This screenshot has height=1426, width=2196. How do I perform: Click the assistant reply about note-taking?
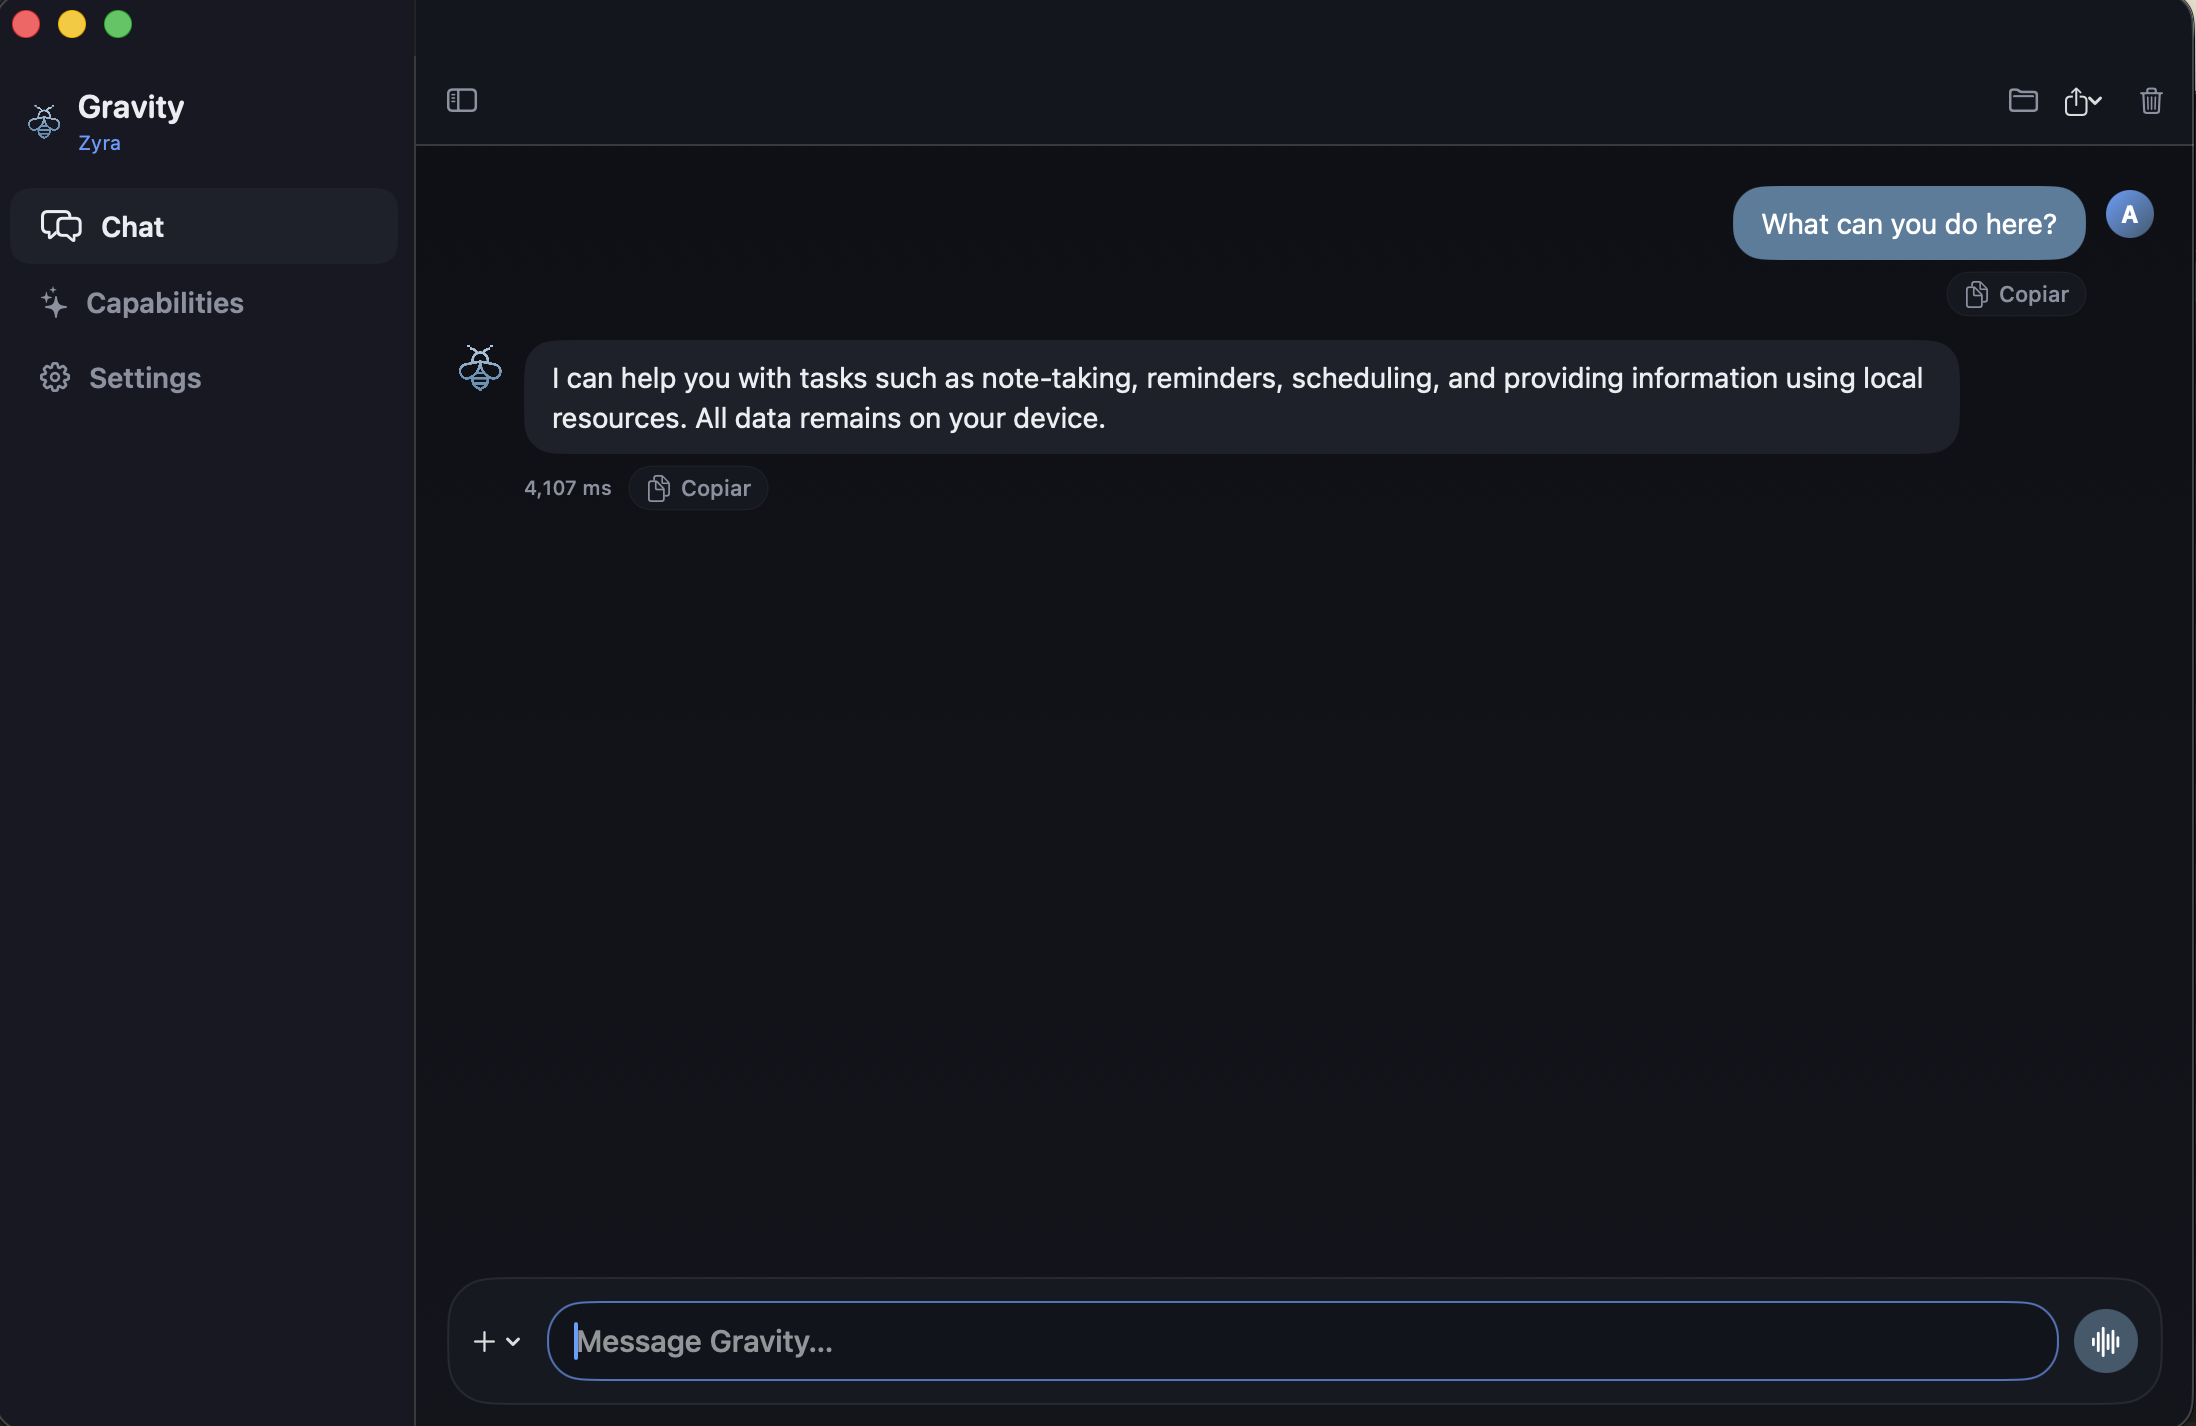pos(1241,397)
